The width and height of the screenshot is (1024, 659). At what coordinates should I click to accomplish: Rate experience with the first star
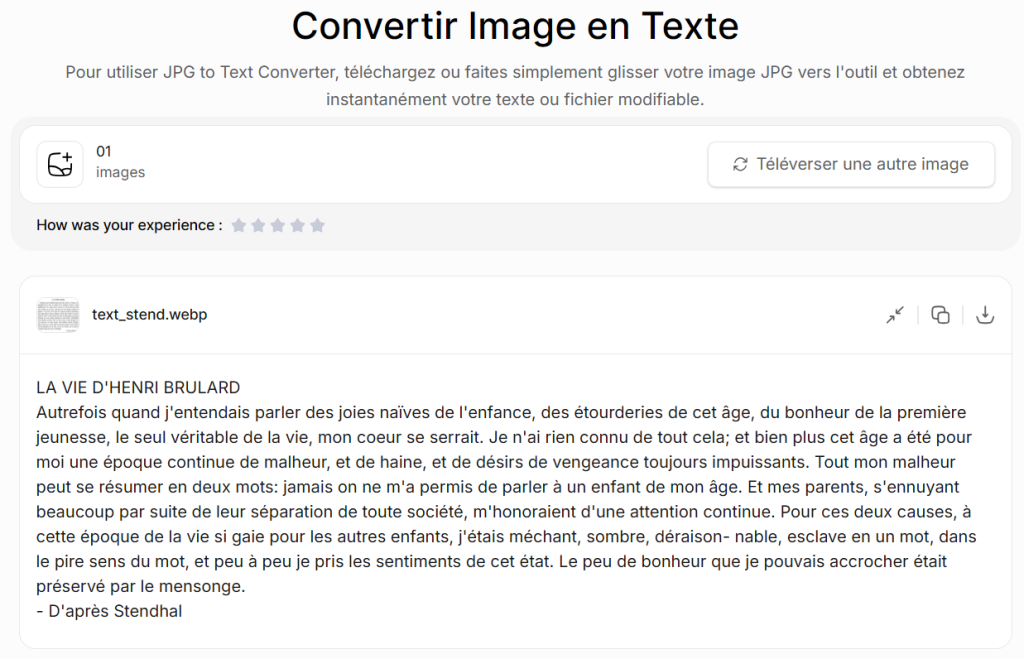[x=239, y=226]
